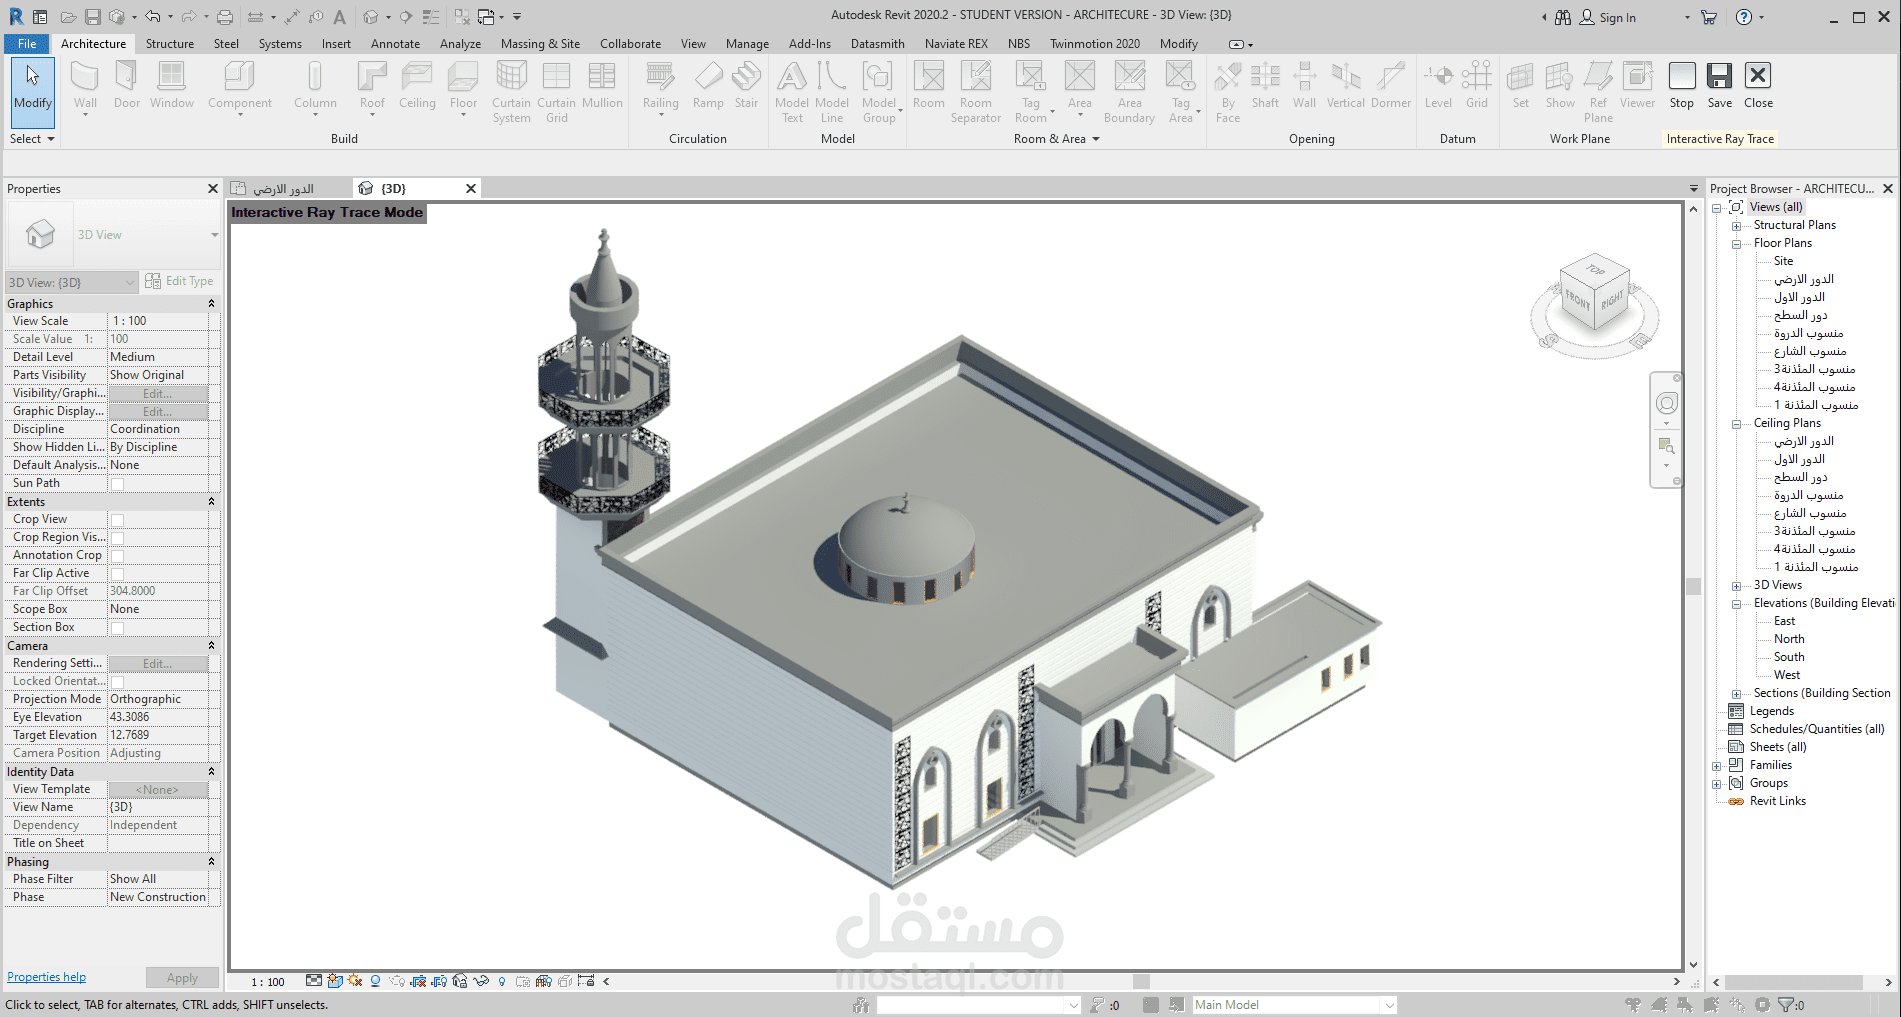This screenshot has height=1017, width=1901.
Task: Click the Far Clip Offset value field
Action: click(x=158, y=591)
